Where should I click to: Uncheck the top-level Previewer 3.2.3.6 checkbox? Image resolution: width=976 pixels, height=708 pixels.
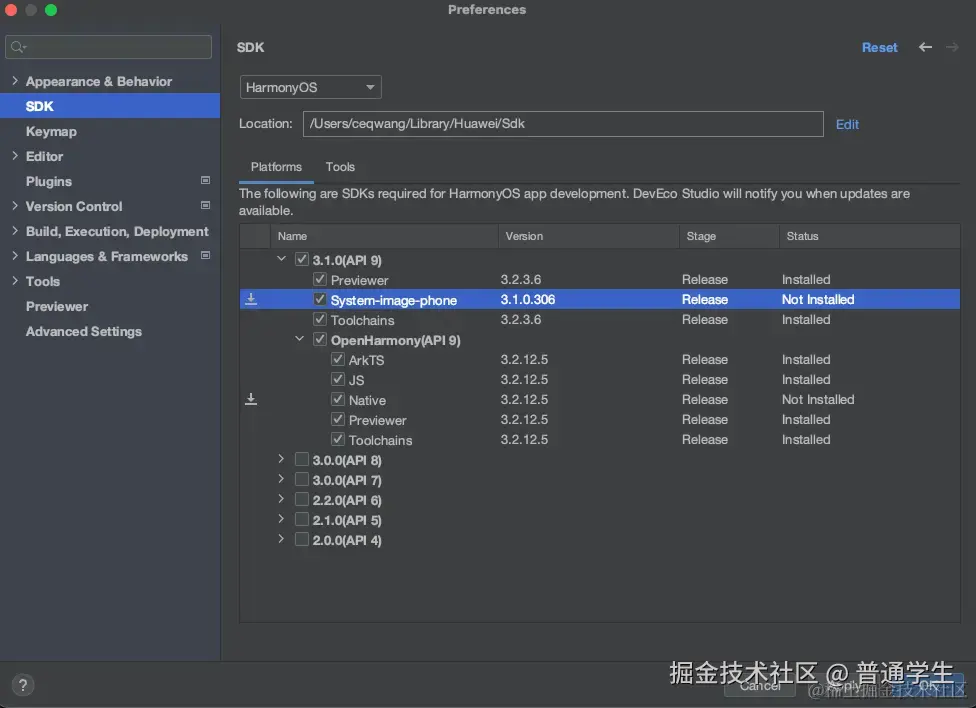point(320,279)
